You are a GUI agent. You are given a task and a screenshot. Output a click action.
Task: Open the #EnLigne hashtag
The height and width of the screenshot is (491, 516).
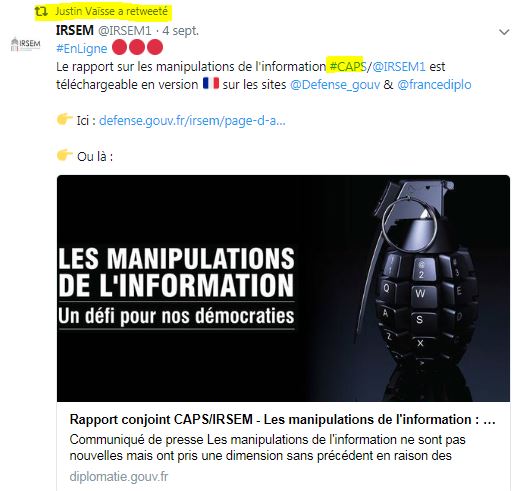pos(82,48)
